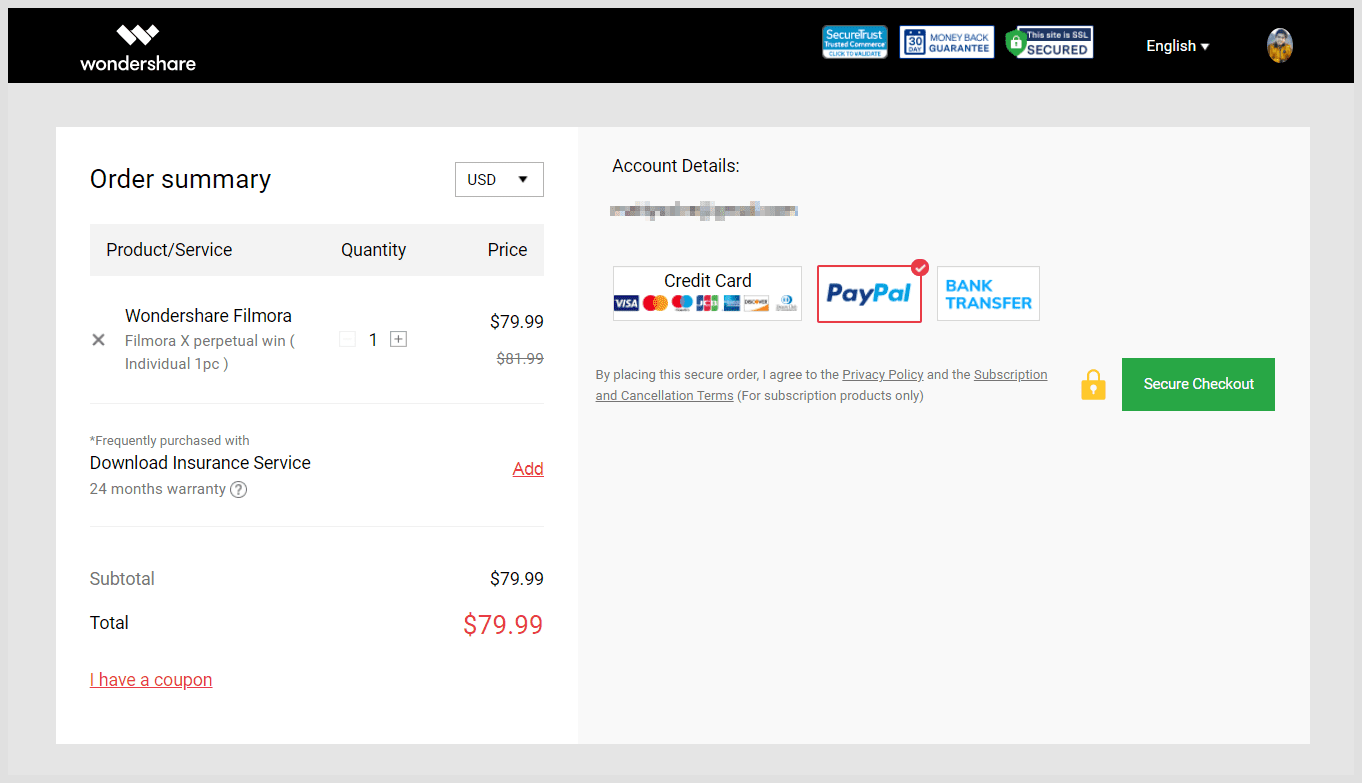Select Credit Card payment method

[707, 293]
